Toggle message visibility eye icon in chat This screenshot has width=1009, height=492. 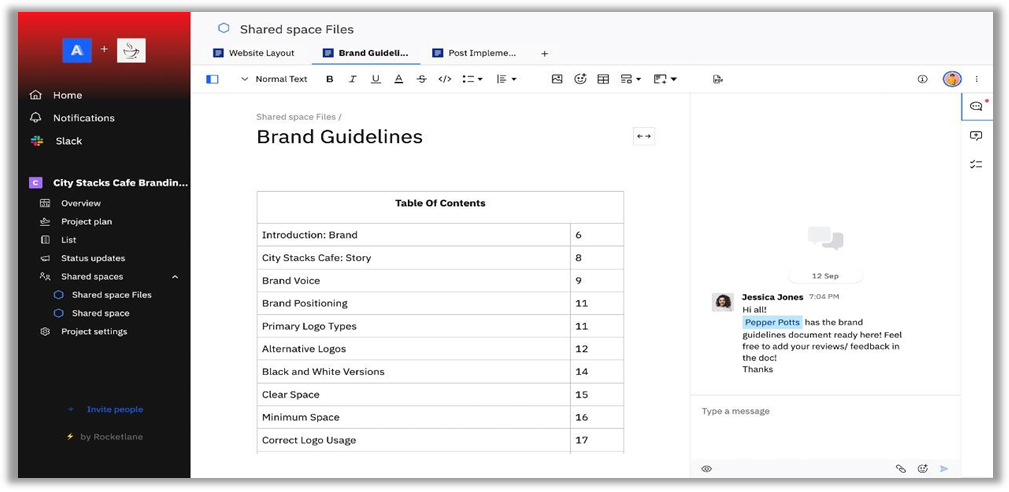click(x=706, y=468)
